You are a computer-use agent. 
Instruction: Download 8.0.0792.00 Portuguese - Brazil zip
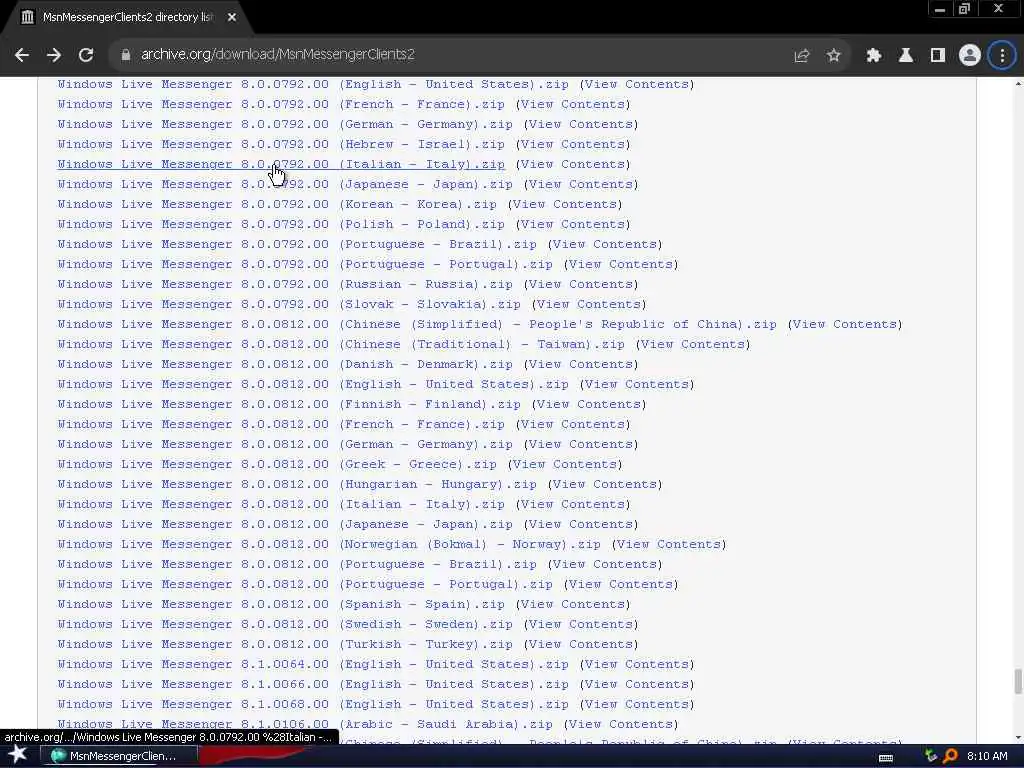click(x=296, y=244)
